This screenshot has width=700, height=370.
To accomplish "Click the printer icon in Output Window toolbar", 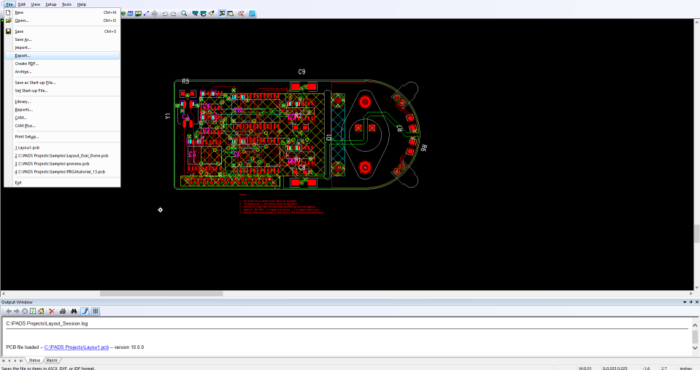I will pos(63,311).
